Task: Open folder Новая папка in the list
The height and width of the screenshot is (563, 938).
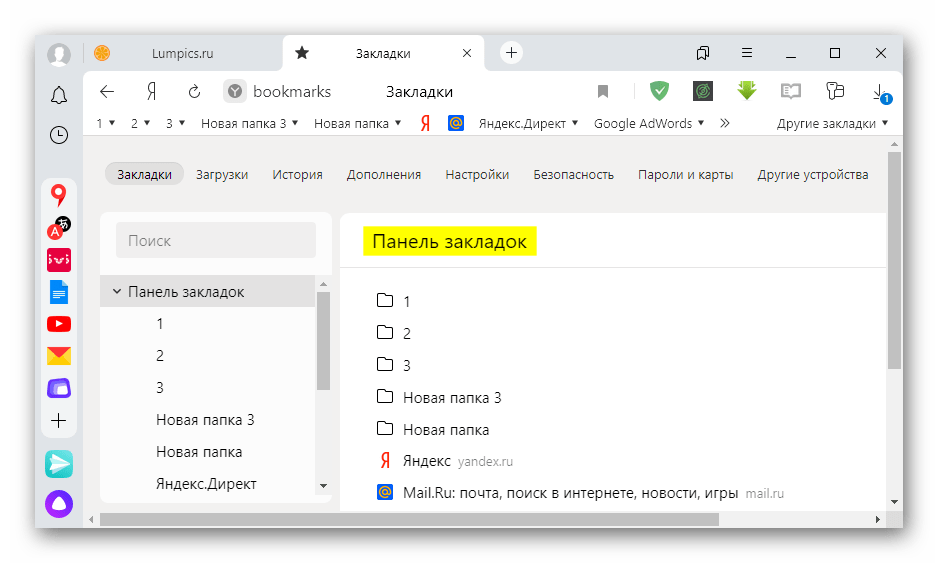Action: point(433,429)
